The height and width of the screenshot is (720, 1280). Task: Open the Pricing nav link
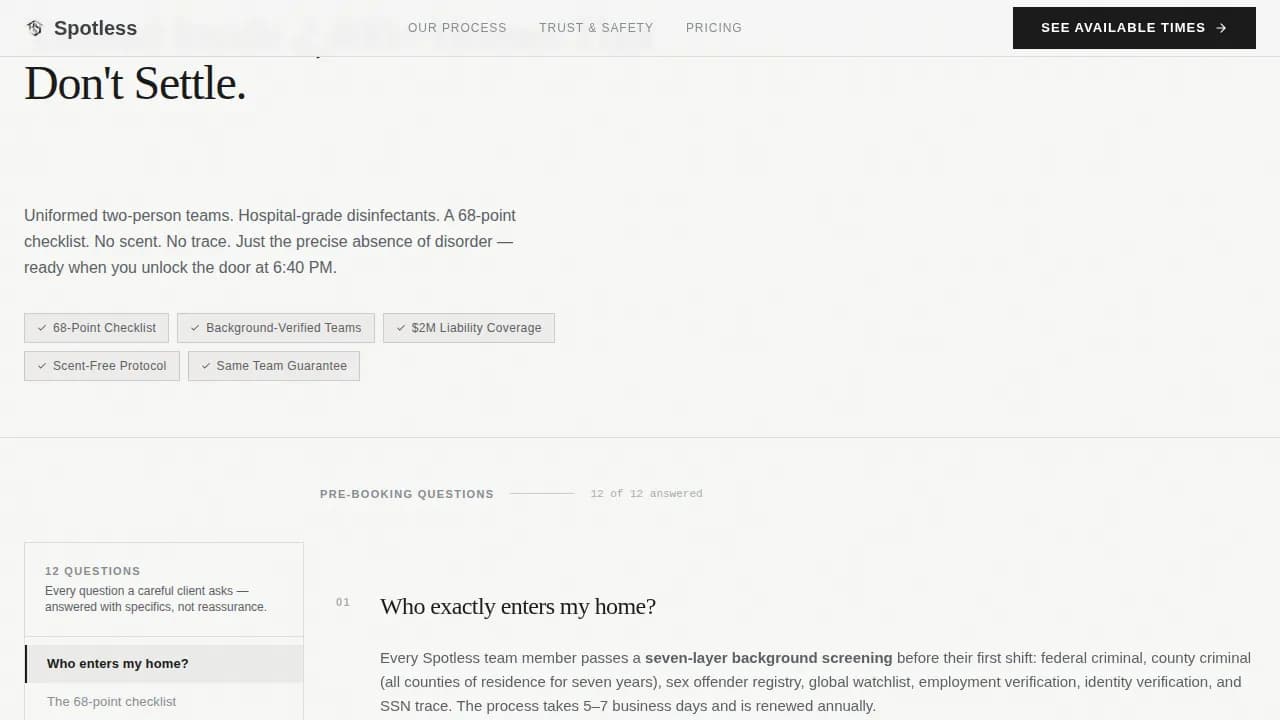(714, 28)
